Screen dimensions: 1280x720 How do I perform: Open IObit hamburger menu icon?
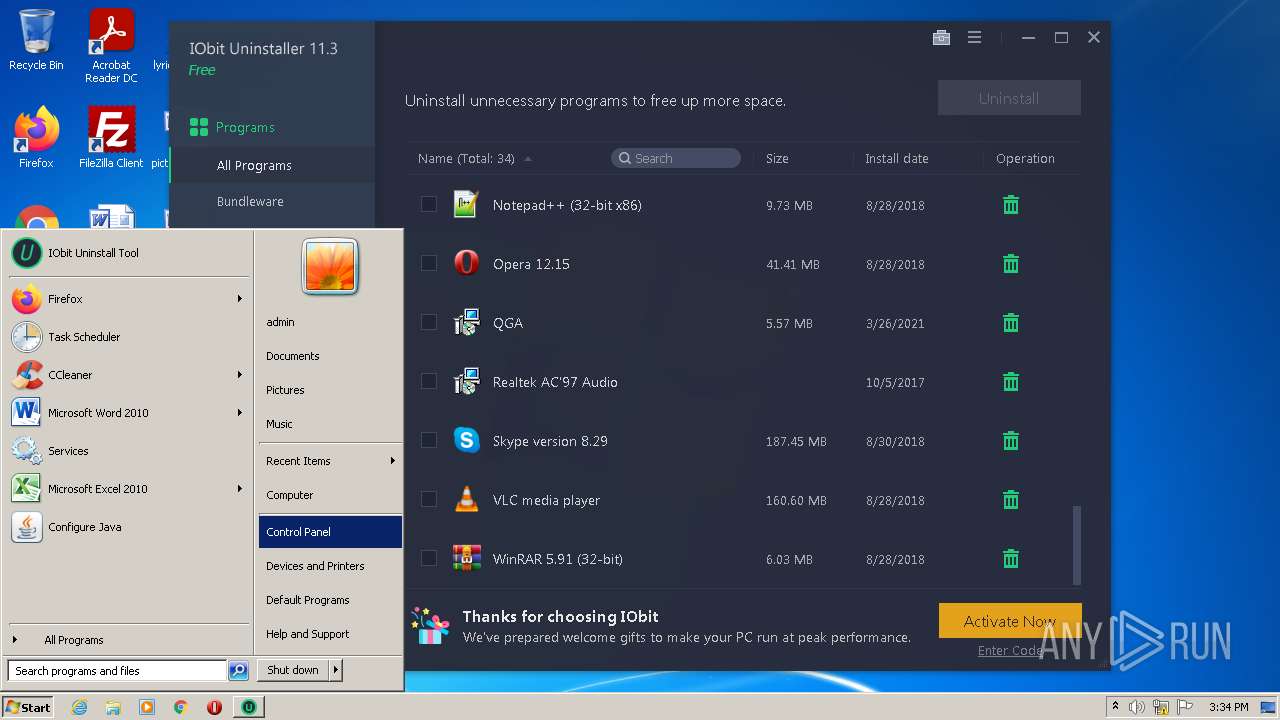click(x=974, y=37)
